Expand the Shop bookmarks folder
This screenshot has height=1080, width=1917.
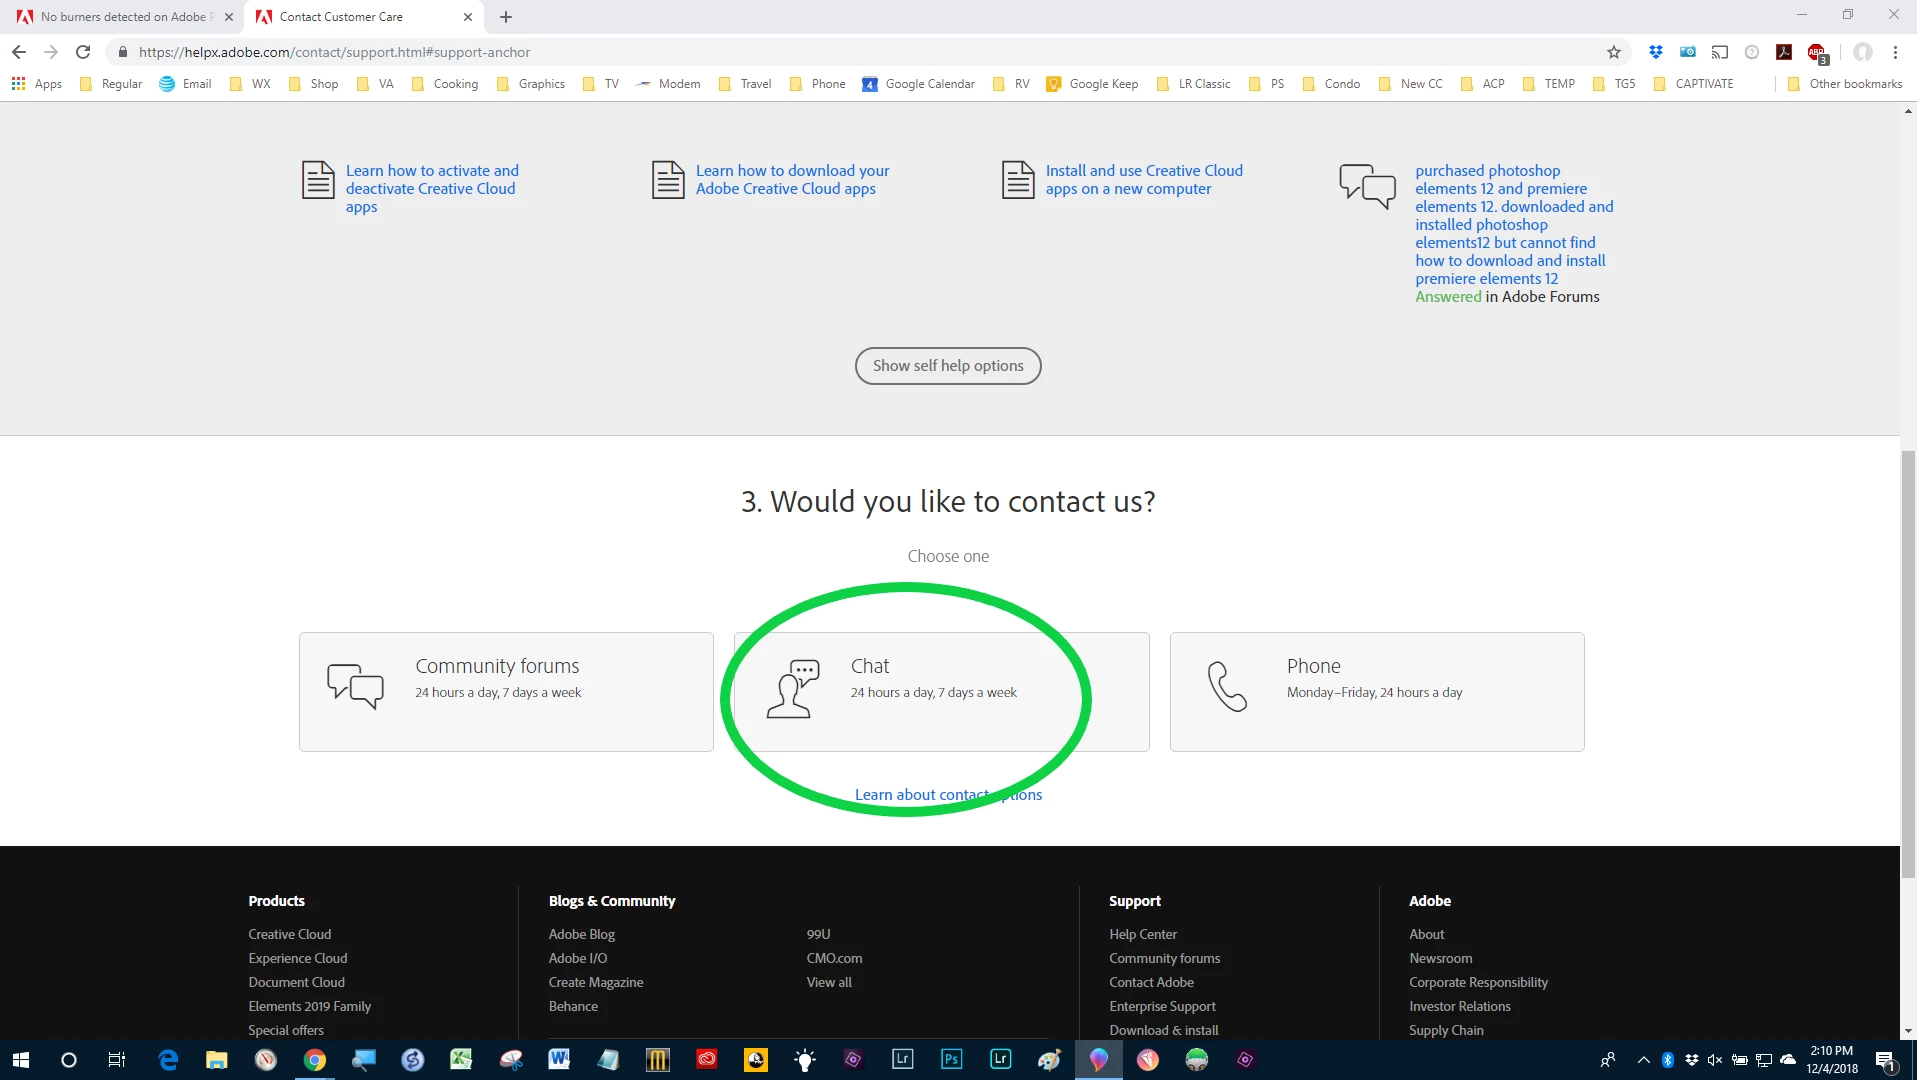[x=313, y=84]
